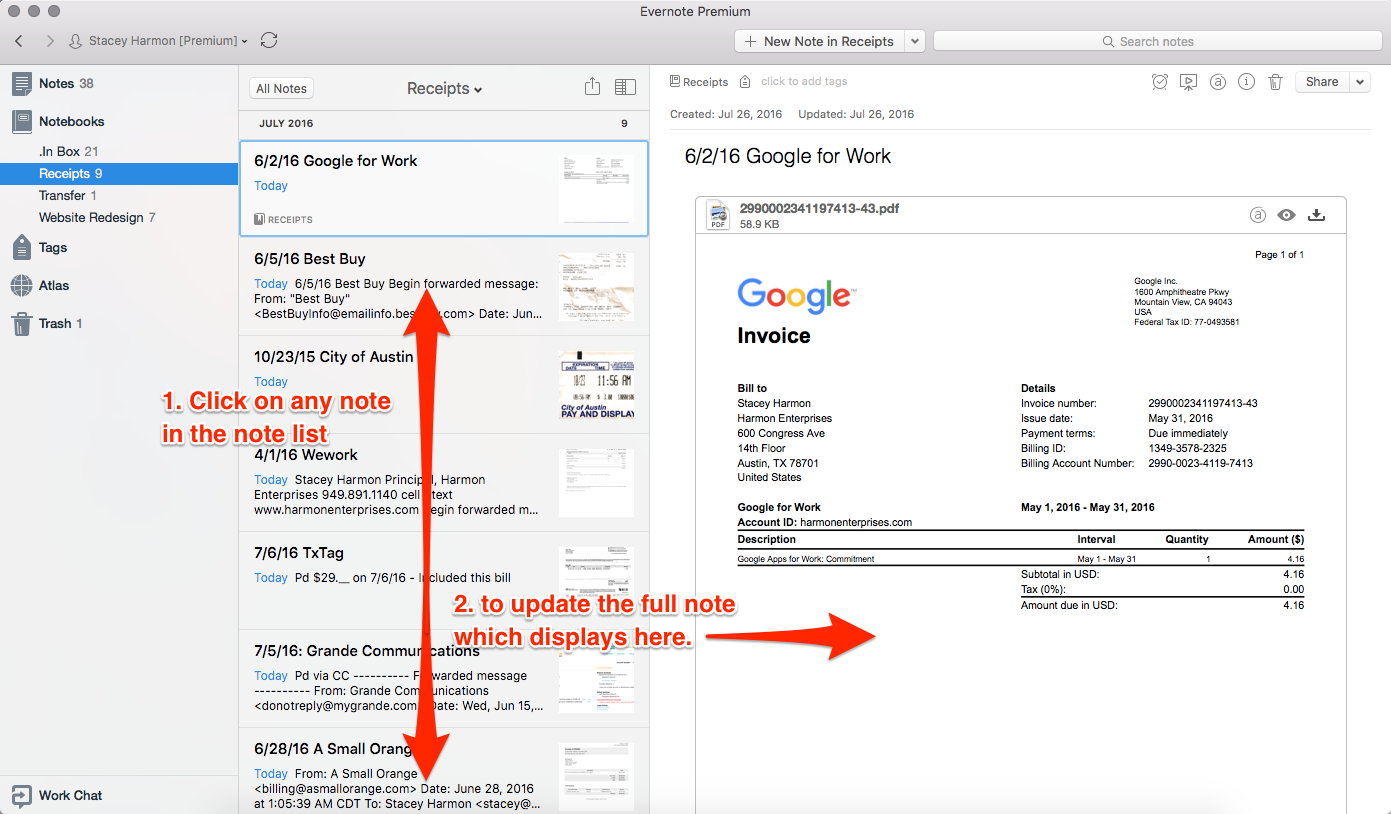
Task: Click note title 6/2/16 Google for Work
Action: coord(788,156)
